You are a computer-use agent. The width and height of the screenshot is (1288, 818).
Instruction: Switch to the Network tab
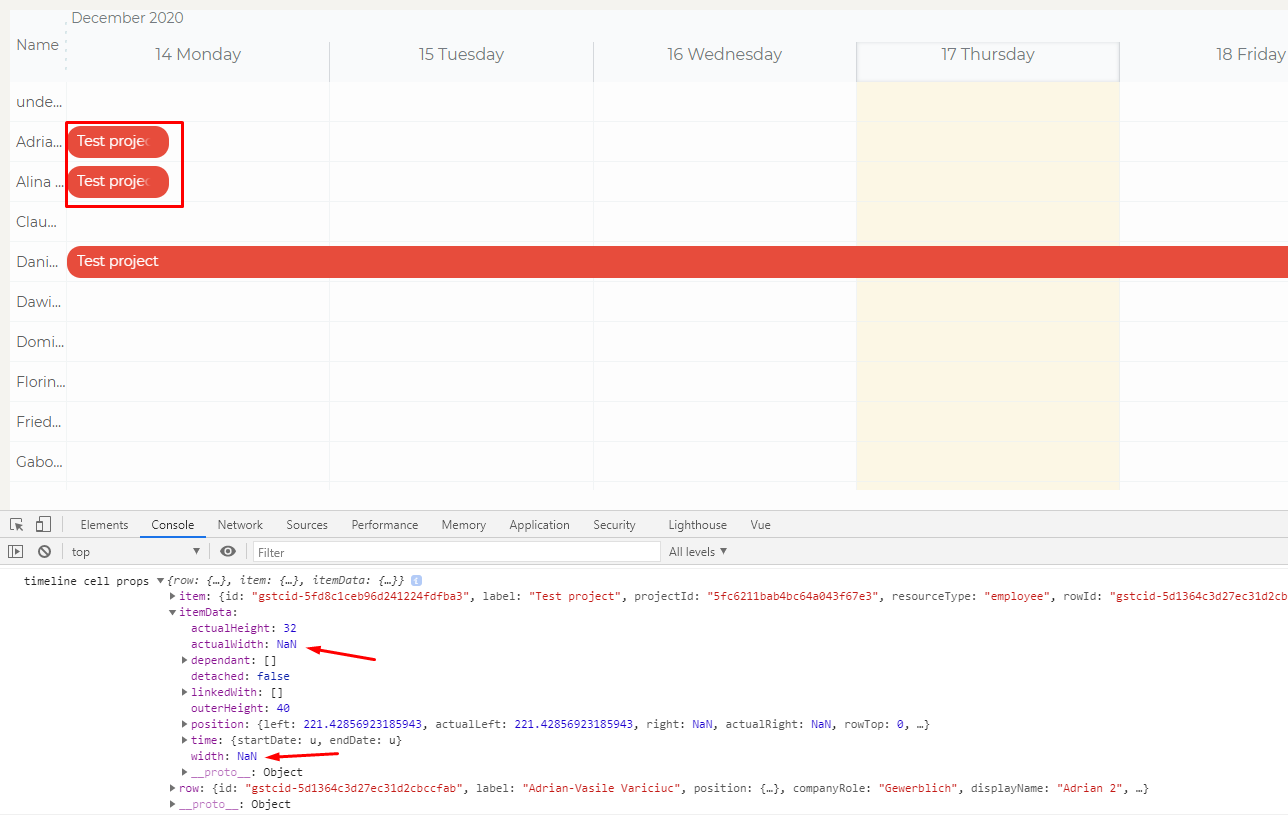coord(240,524)
